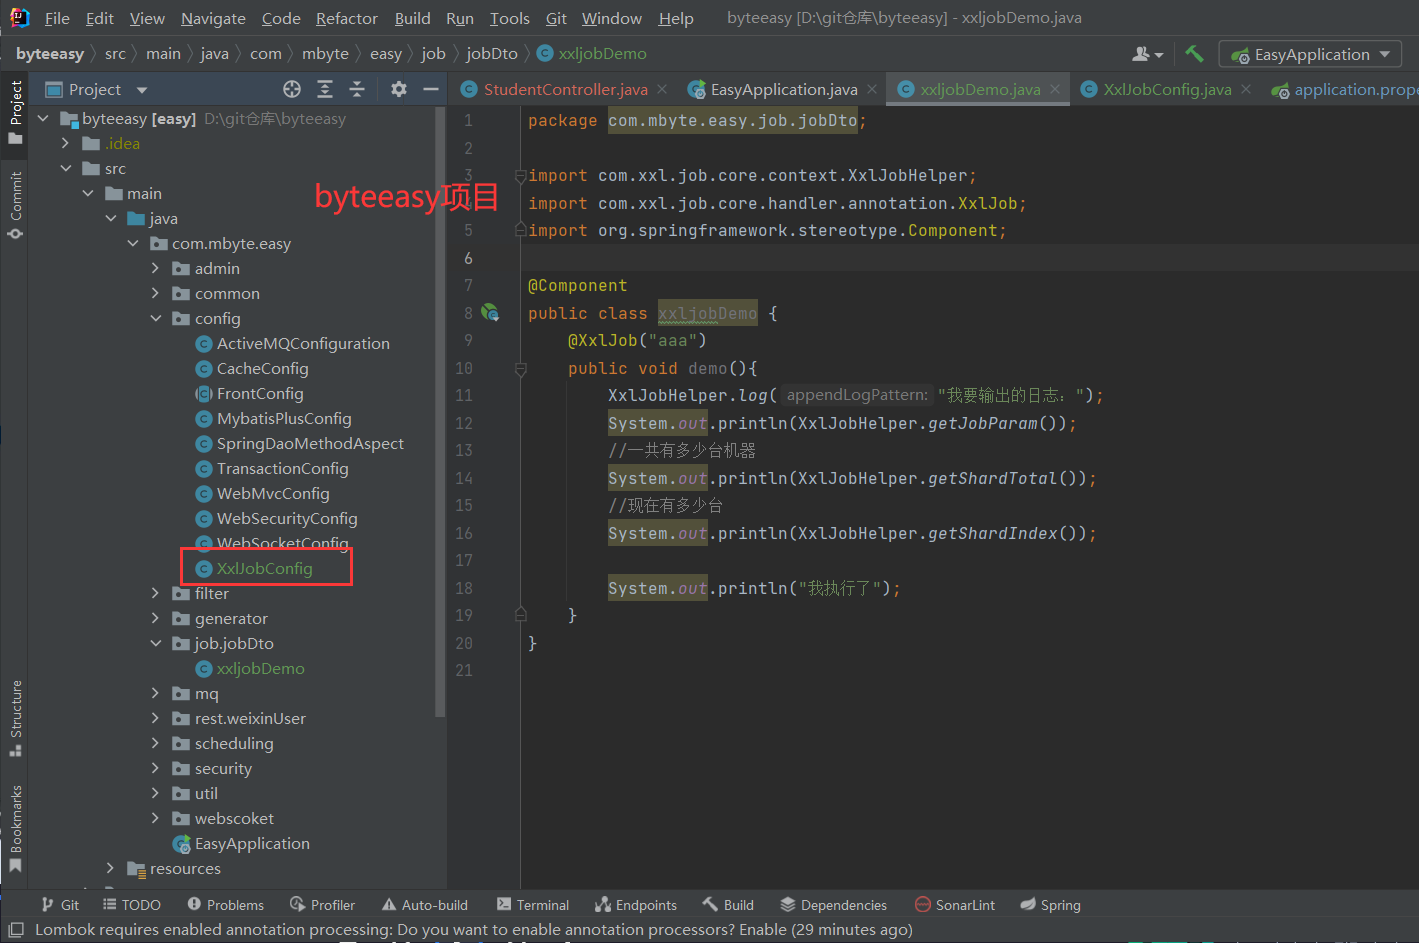Click the tool window quick access icon in status bar
The image size is (1419, 943).
click(x=15, y=930)
